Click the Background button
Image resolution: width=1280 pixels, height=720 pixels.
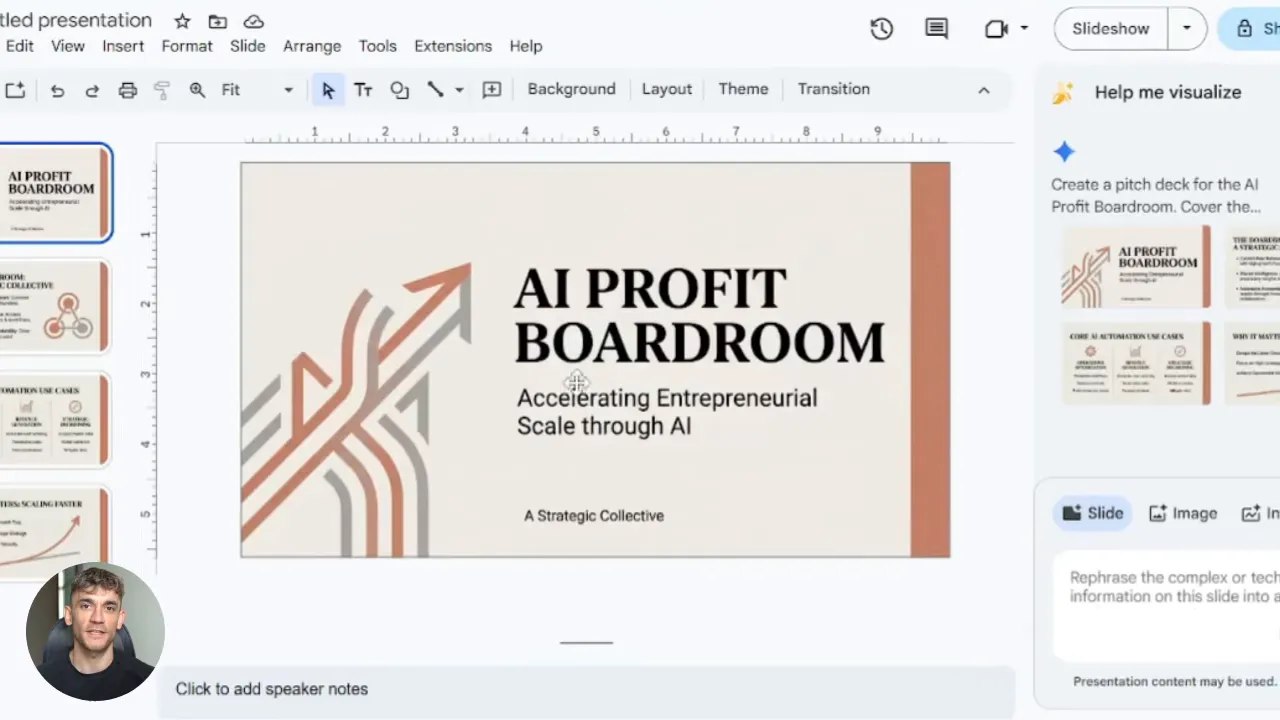coord(571,89)
